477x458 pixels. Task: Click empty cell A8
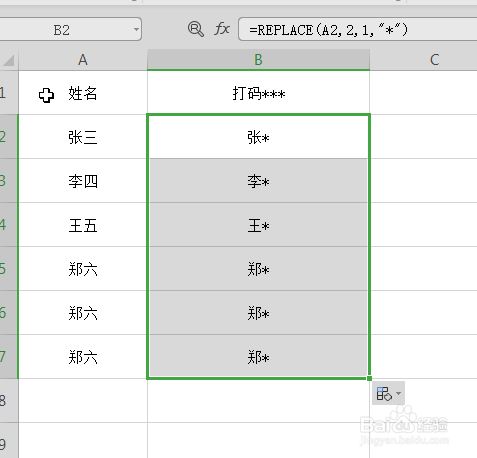[x=83, y=401]
